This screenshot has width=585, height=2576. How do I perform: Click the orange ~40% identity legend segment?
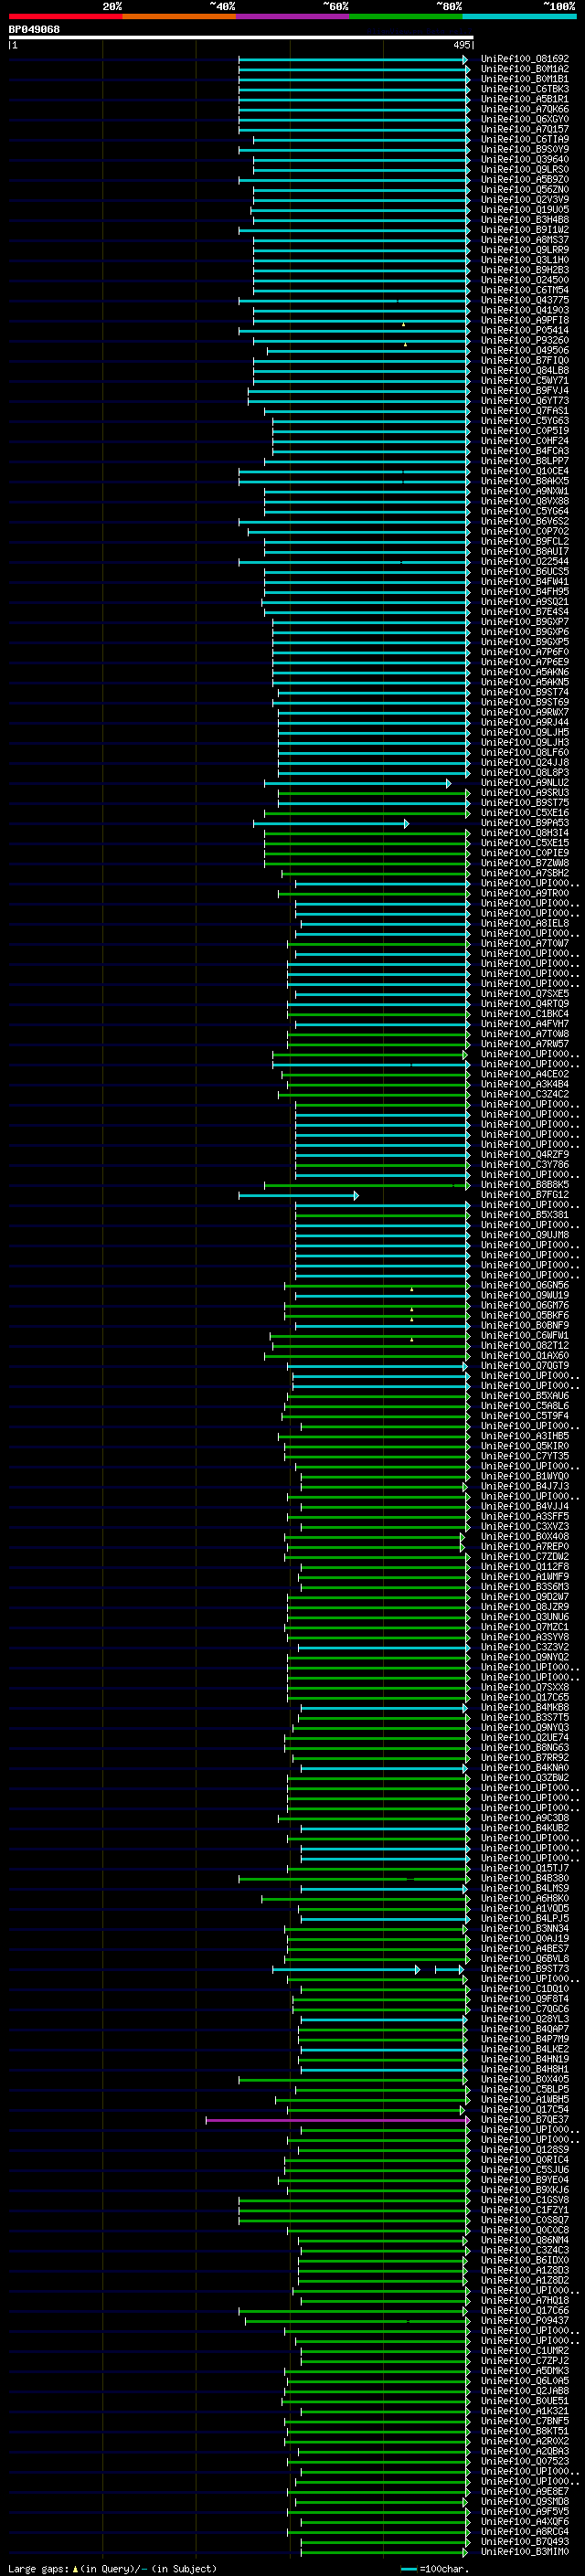(x=179, y=16)
